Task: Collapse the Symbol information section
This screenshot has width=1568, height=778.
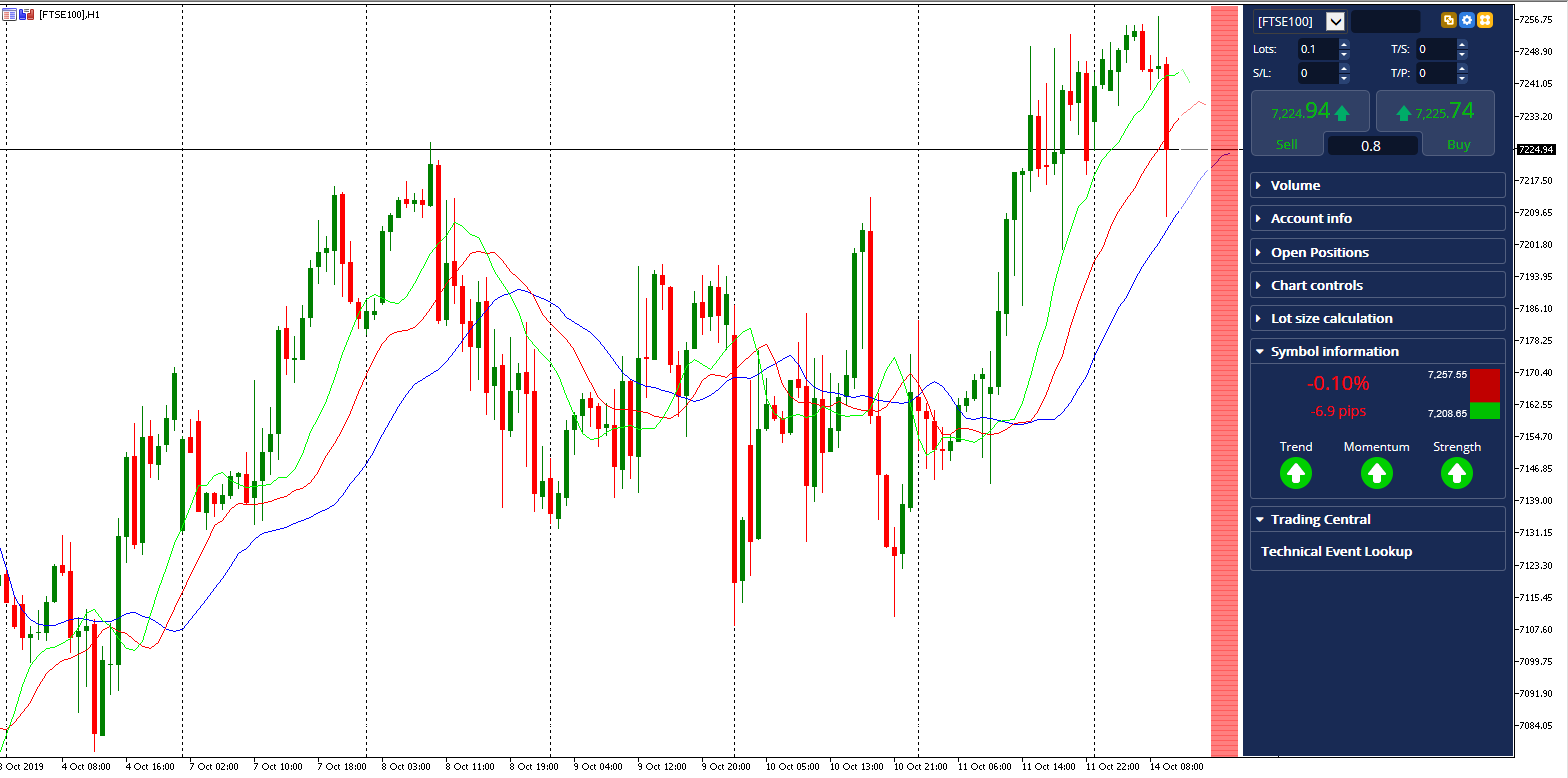Action: (x=1378, y=351)
